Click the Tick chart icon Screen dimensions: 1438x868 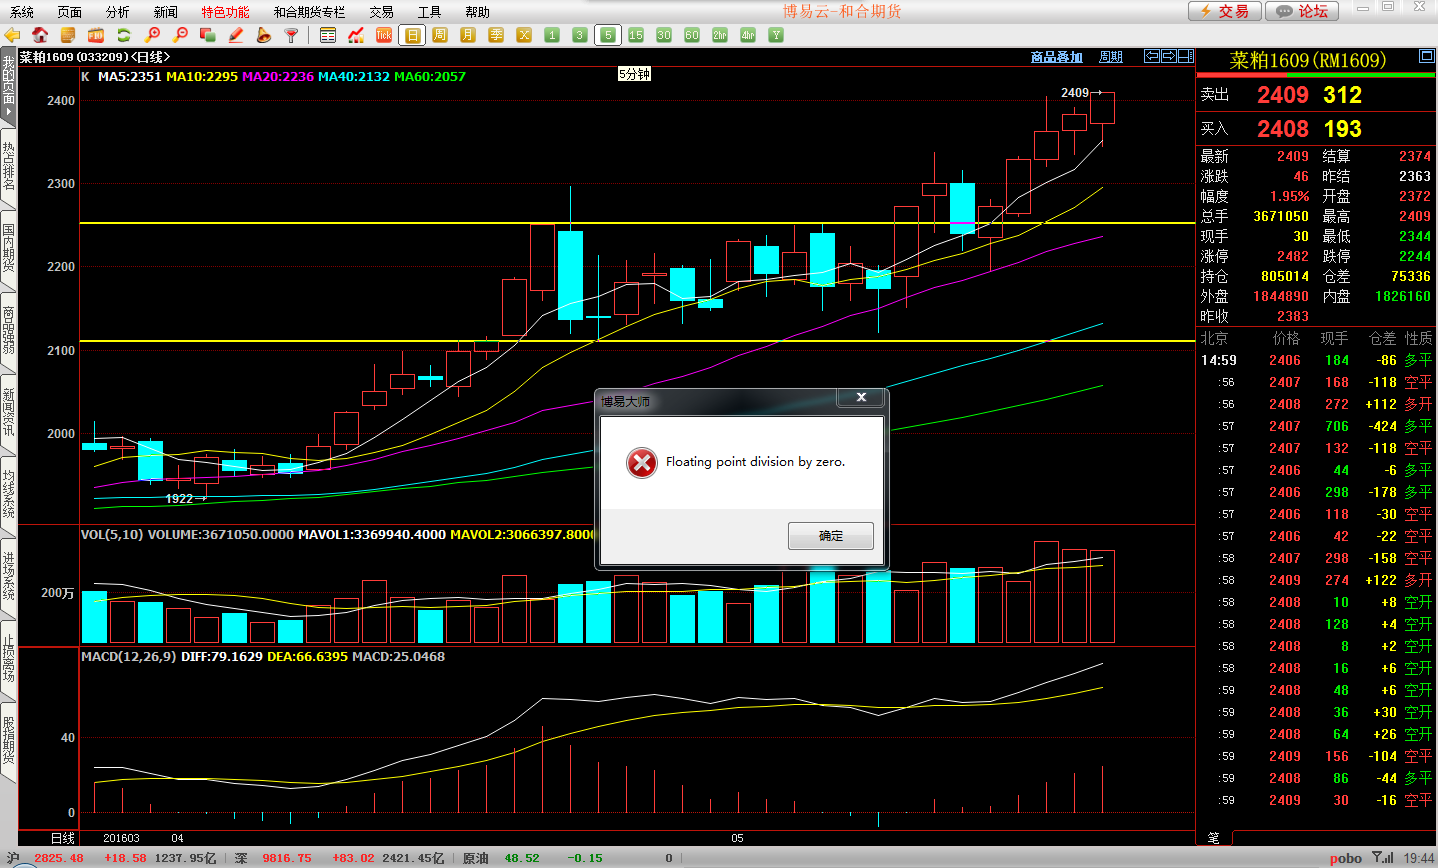pos(384,35)
